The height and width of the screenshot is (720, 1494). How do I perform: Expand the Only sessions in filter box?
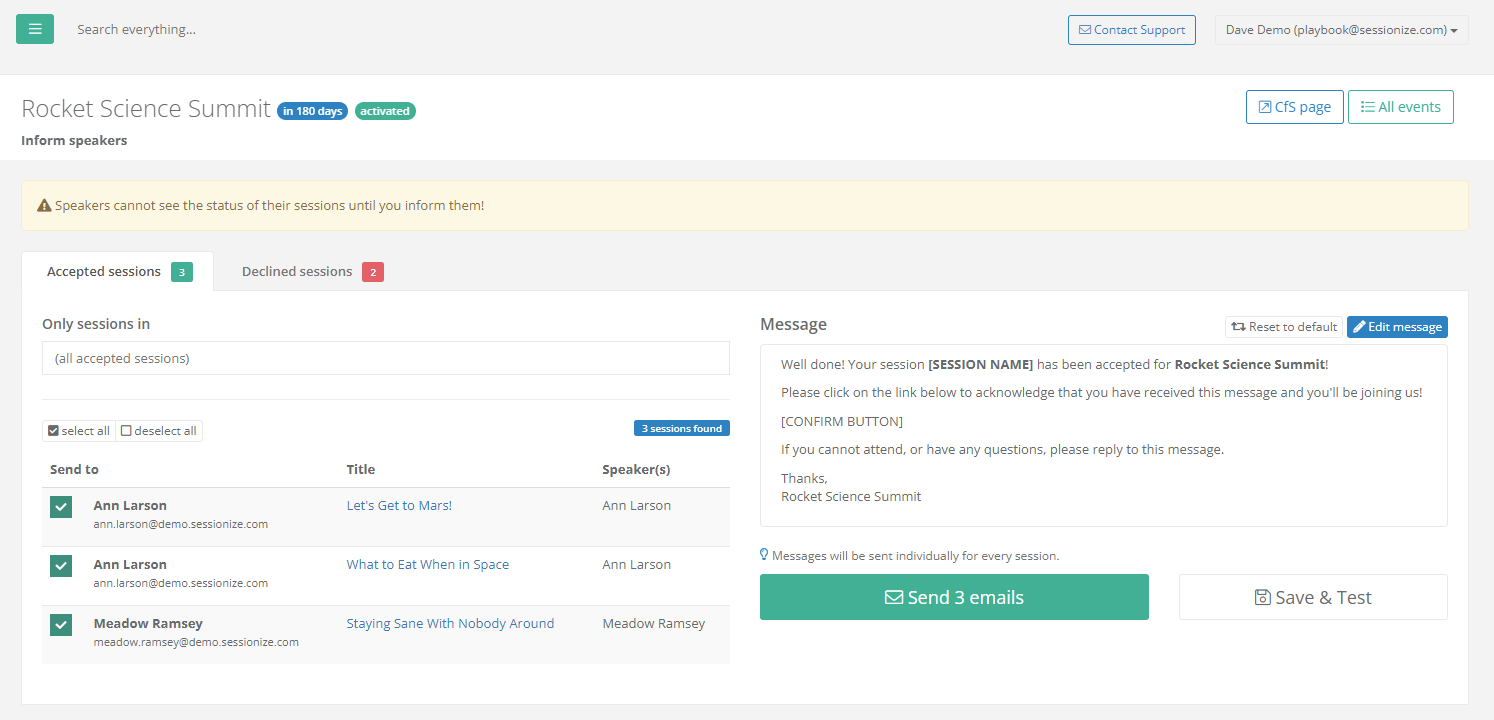click(x=385, y=358)
